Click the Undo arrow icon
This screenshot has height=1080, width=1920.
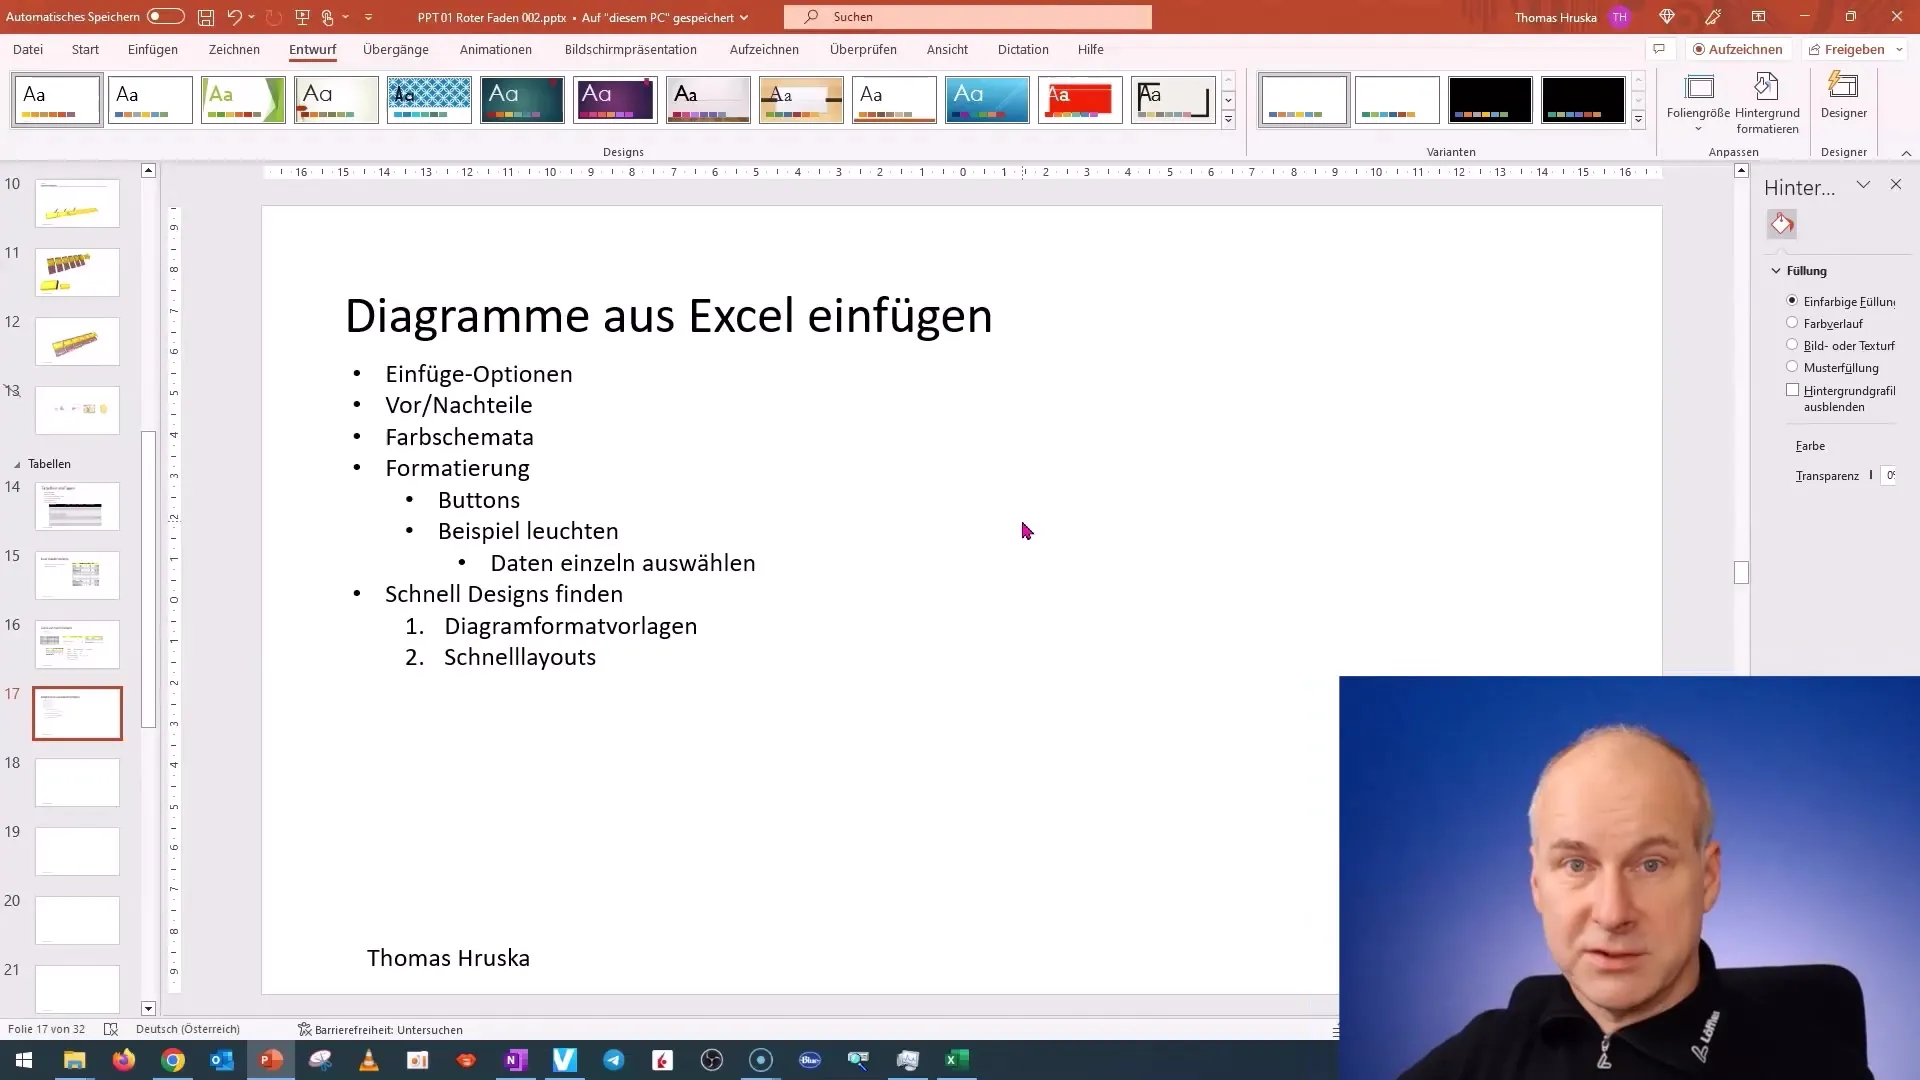pyautogui.click(x=234, y=17)
